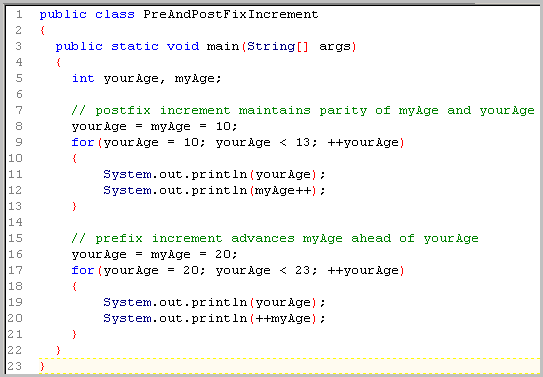Click line number 17 in the gutter

pos(15,270)
